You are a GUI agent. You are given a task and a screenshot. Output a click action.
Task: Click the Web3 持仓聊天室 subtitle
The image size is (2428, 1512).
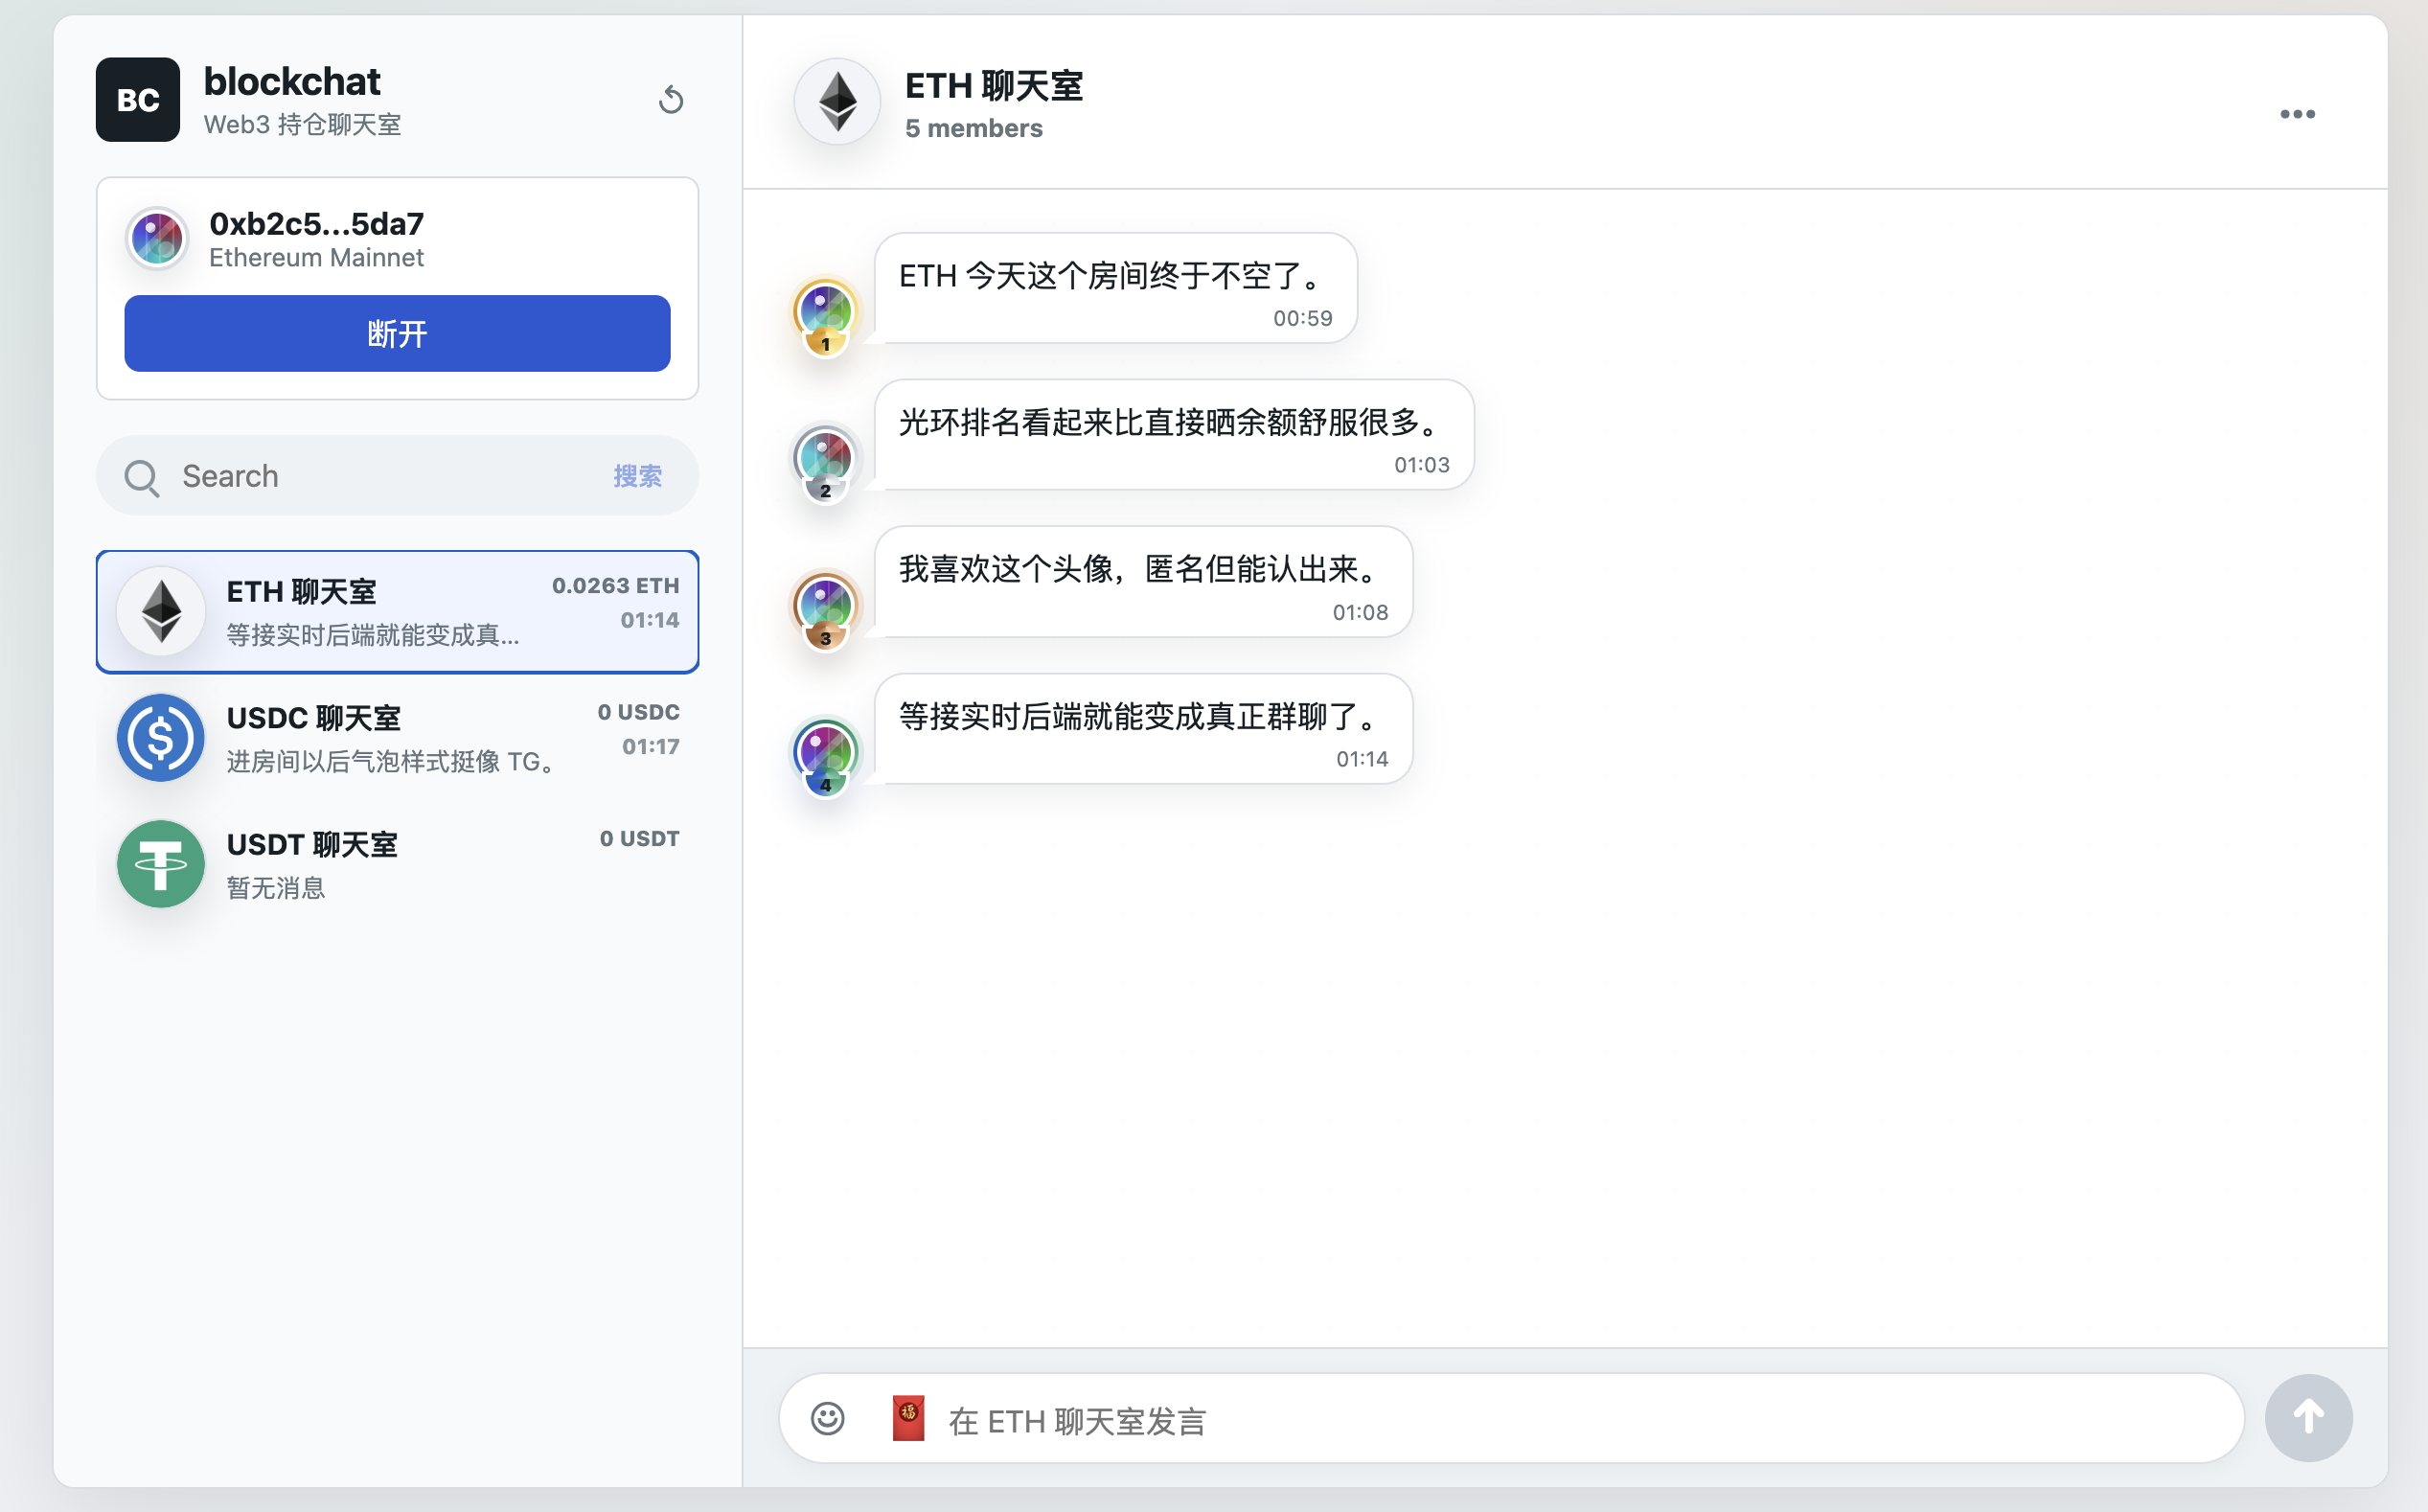(x=302, y=125)
